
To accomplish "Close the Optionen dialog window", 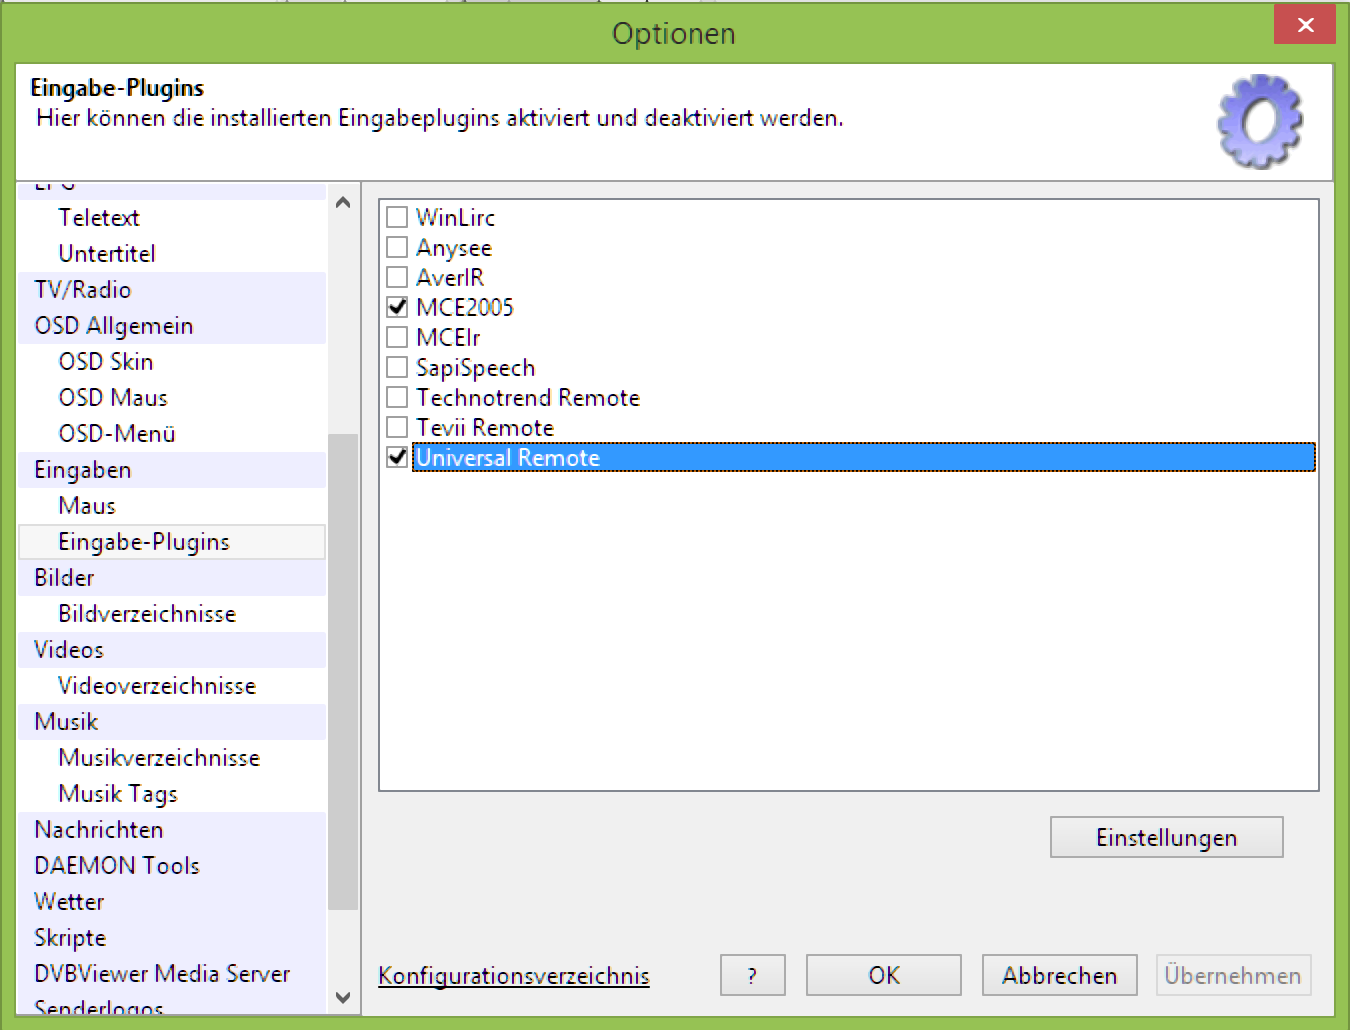I will coord(1305,25).
